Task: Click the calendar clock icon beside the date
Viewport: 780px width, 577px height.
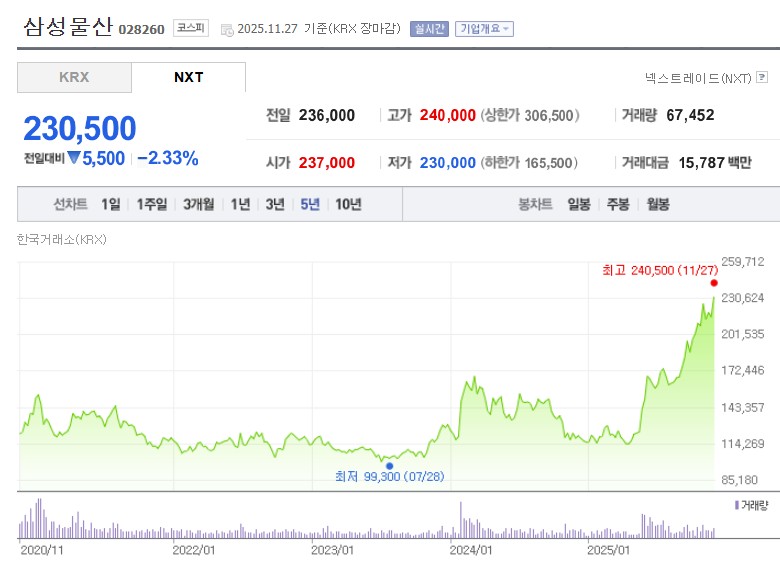Action: [x=227, y=30]
